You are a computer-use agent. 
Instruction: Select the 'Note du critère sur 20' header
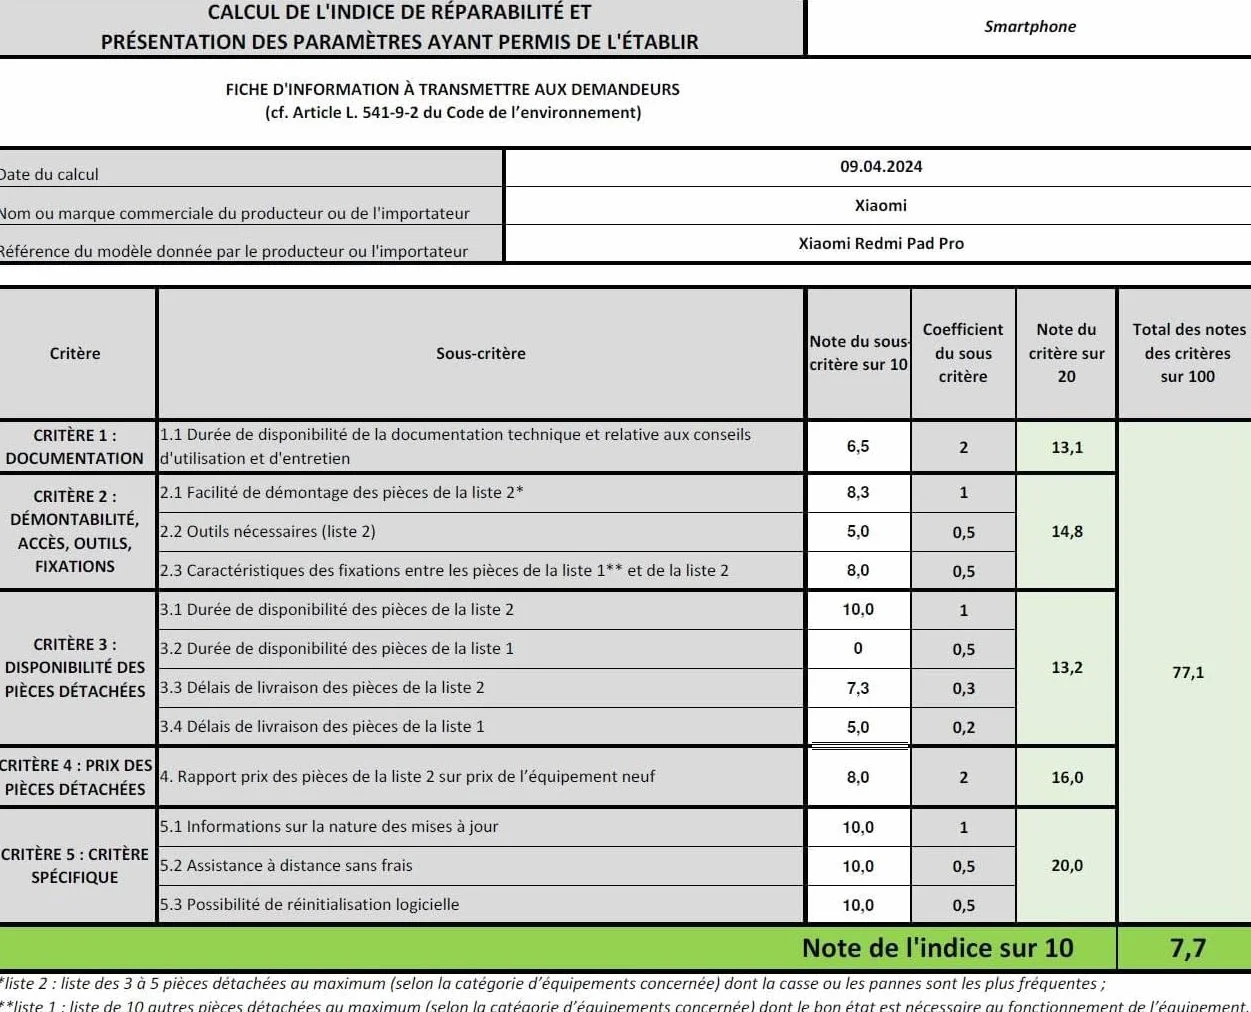click(1066, 353)
